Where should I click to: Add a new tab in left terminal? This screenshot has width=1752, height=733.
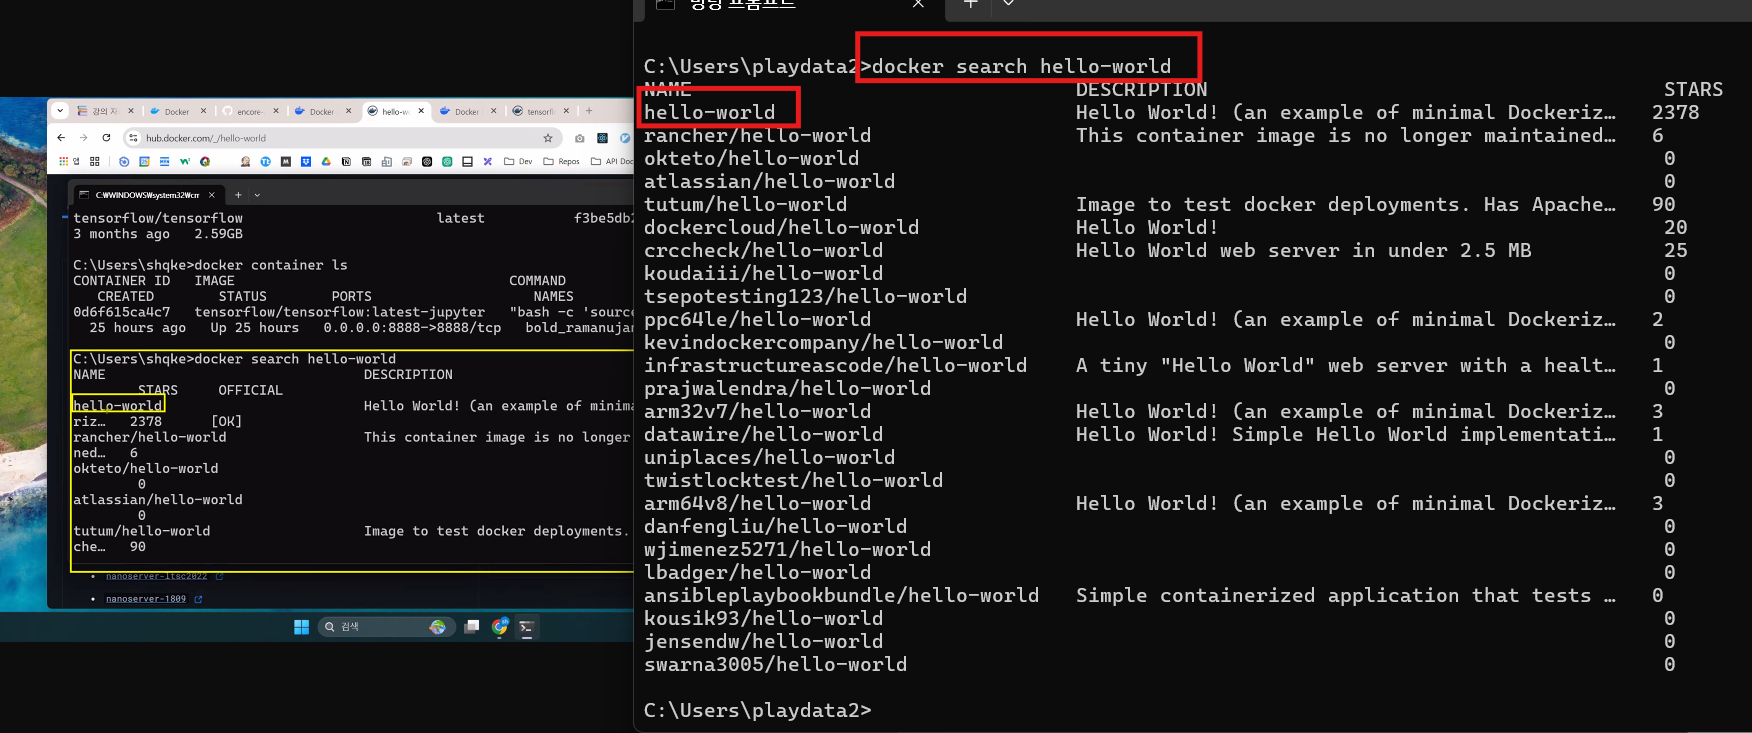tap(238, 195)
